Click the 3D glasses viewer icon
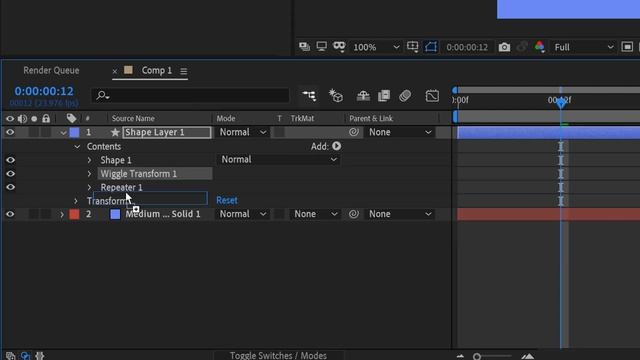640x360 pixels. pos(339,47)
